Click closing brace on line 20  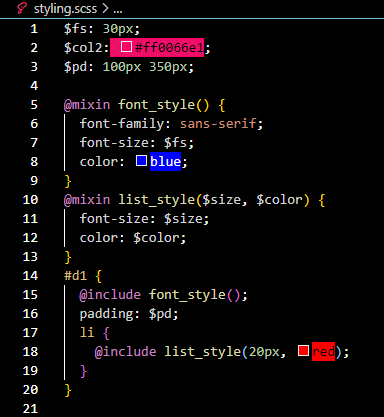coord(68,390)
